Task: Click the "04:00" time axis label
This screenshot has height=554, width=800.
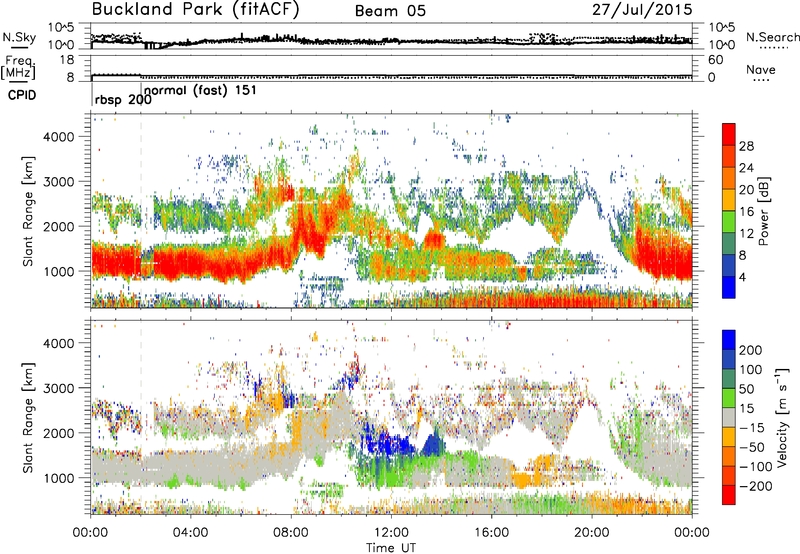Action: coord(191,533)
